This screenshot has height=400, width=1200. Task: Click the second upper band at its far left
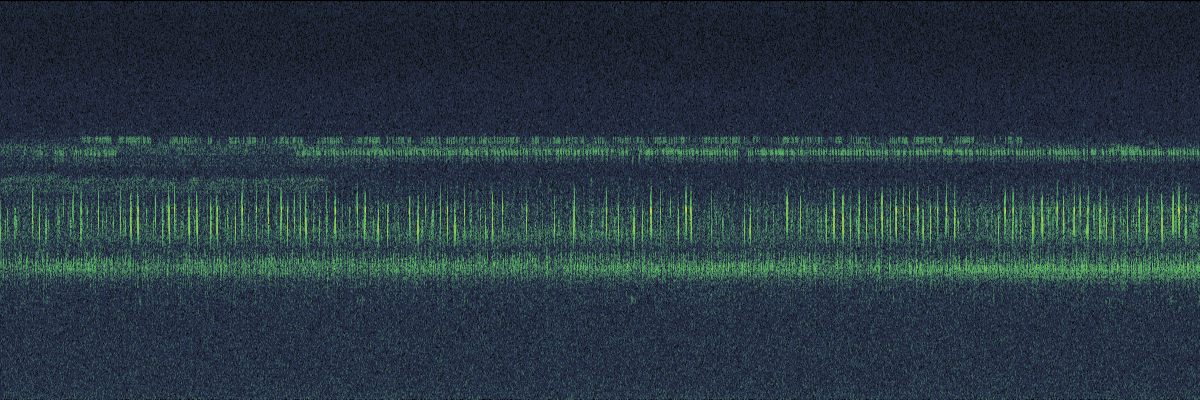(8, 152)
